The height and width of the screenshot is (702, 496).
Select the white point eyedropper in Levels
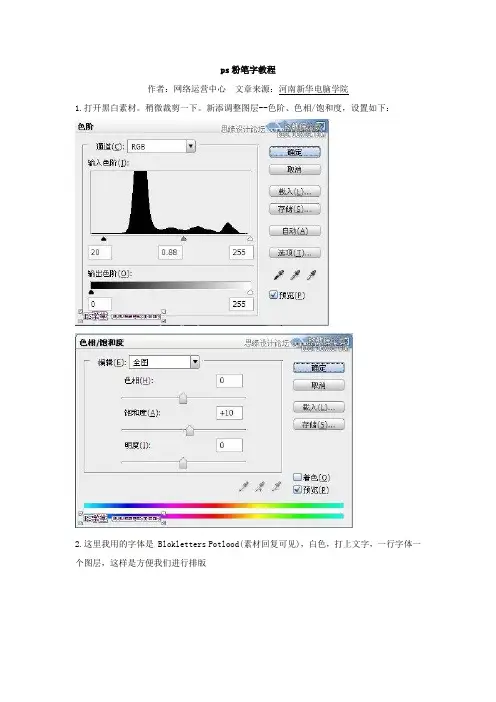point(312,275)
